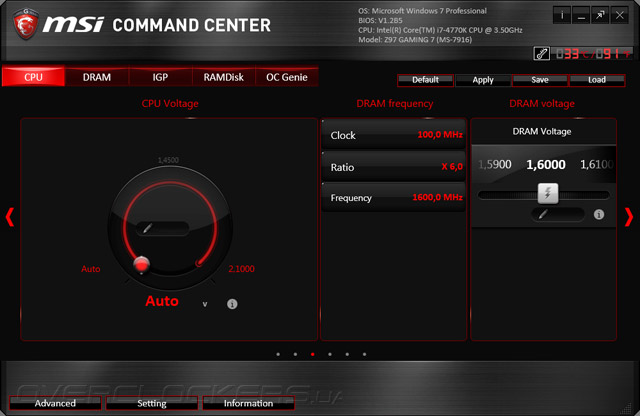
Task: Select the fourth page indicator dot
Action: (330, 354)
